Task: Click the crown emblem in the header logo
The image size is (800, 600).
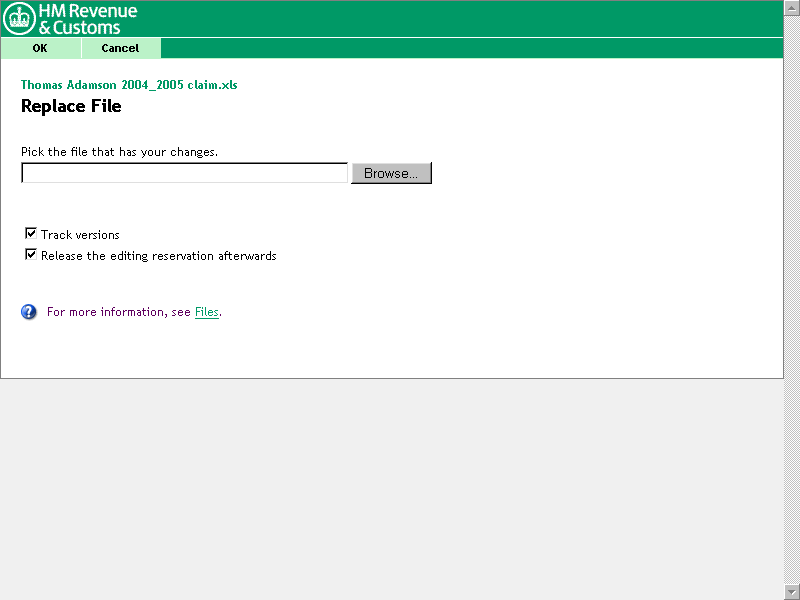Action: (x=19, y=19)
